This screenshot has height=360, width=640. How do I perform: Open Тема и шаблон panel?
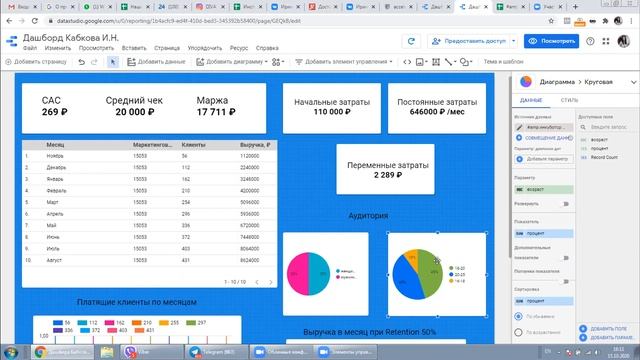click(x=503, y=62)
